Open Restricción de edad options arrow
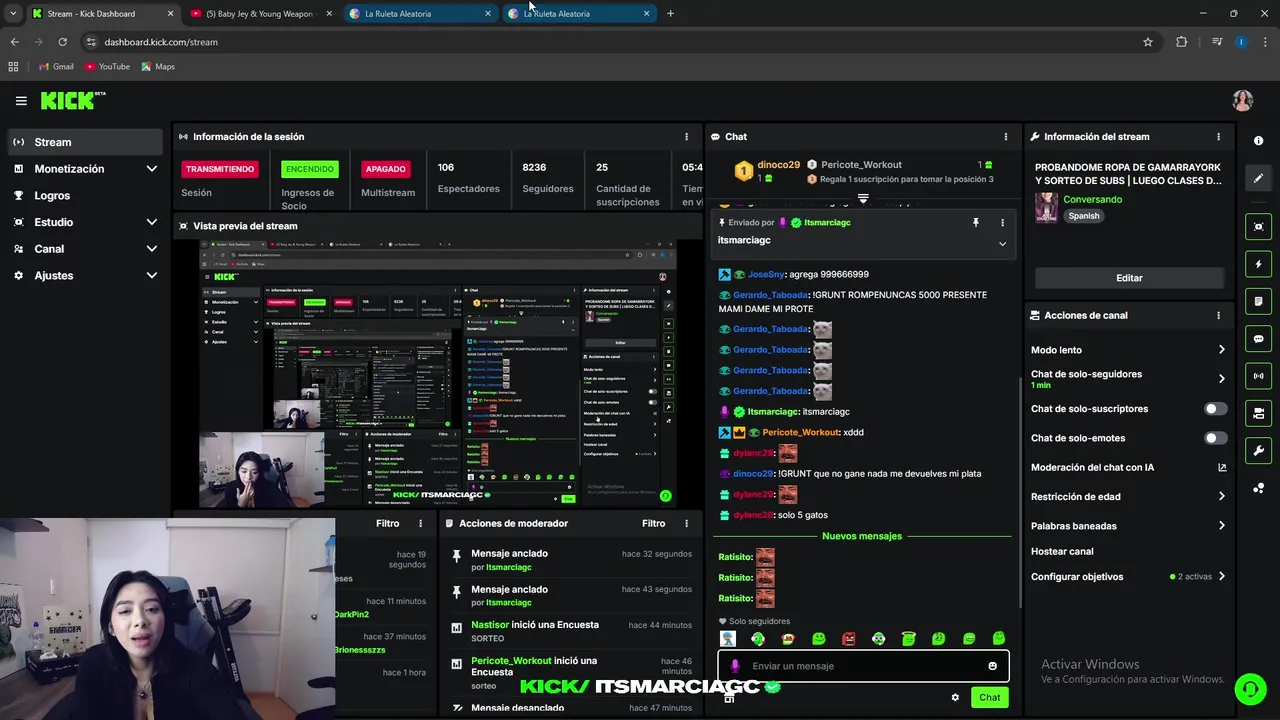 [1221, 497]
